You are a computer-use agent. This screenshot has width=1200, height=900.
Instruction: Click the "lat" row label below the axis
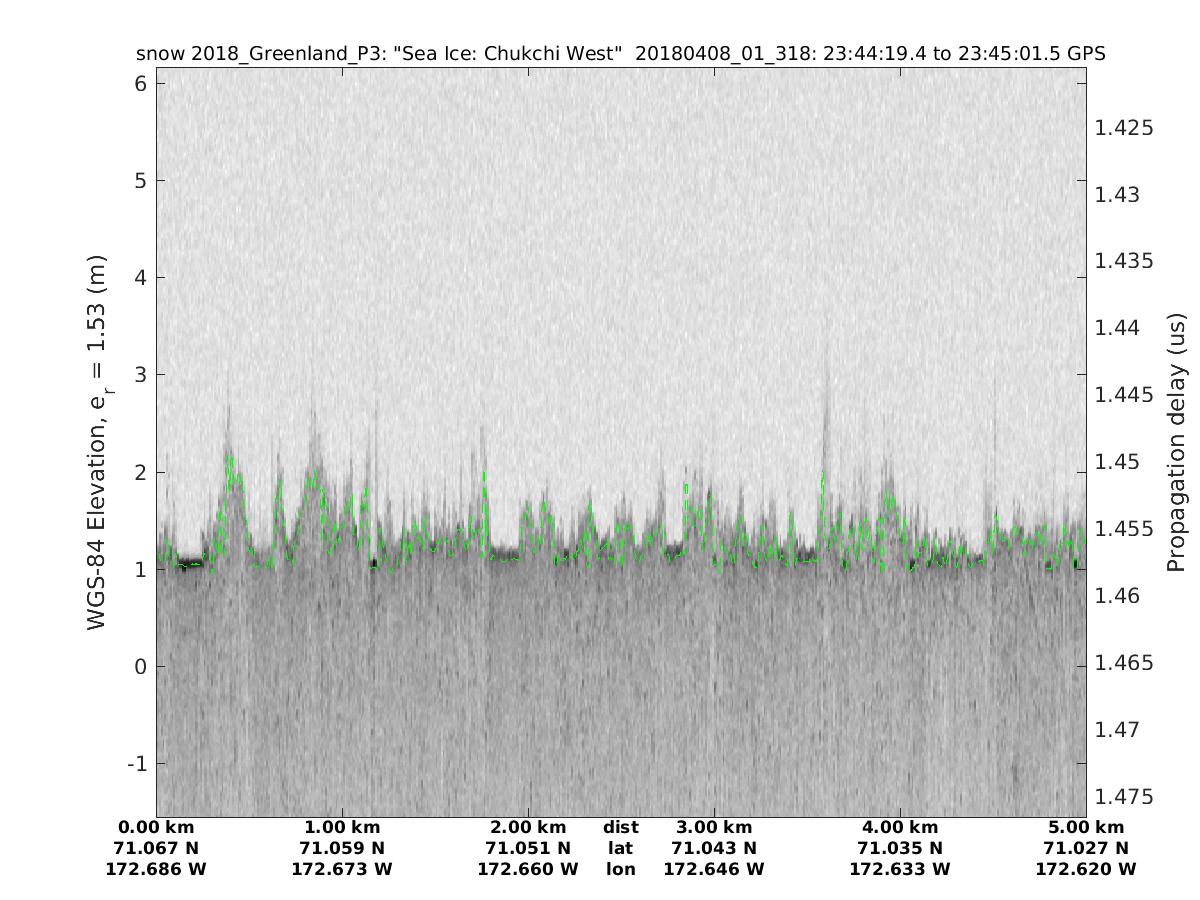pyautogui.click(x=621, y=848)
